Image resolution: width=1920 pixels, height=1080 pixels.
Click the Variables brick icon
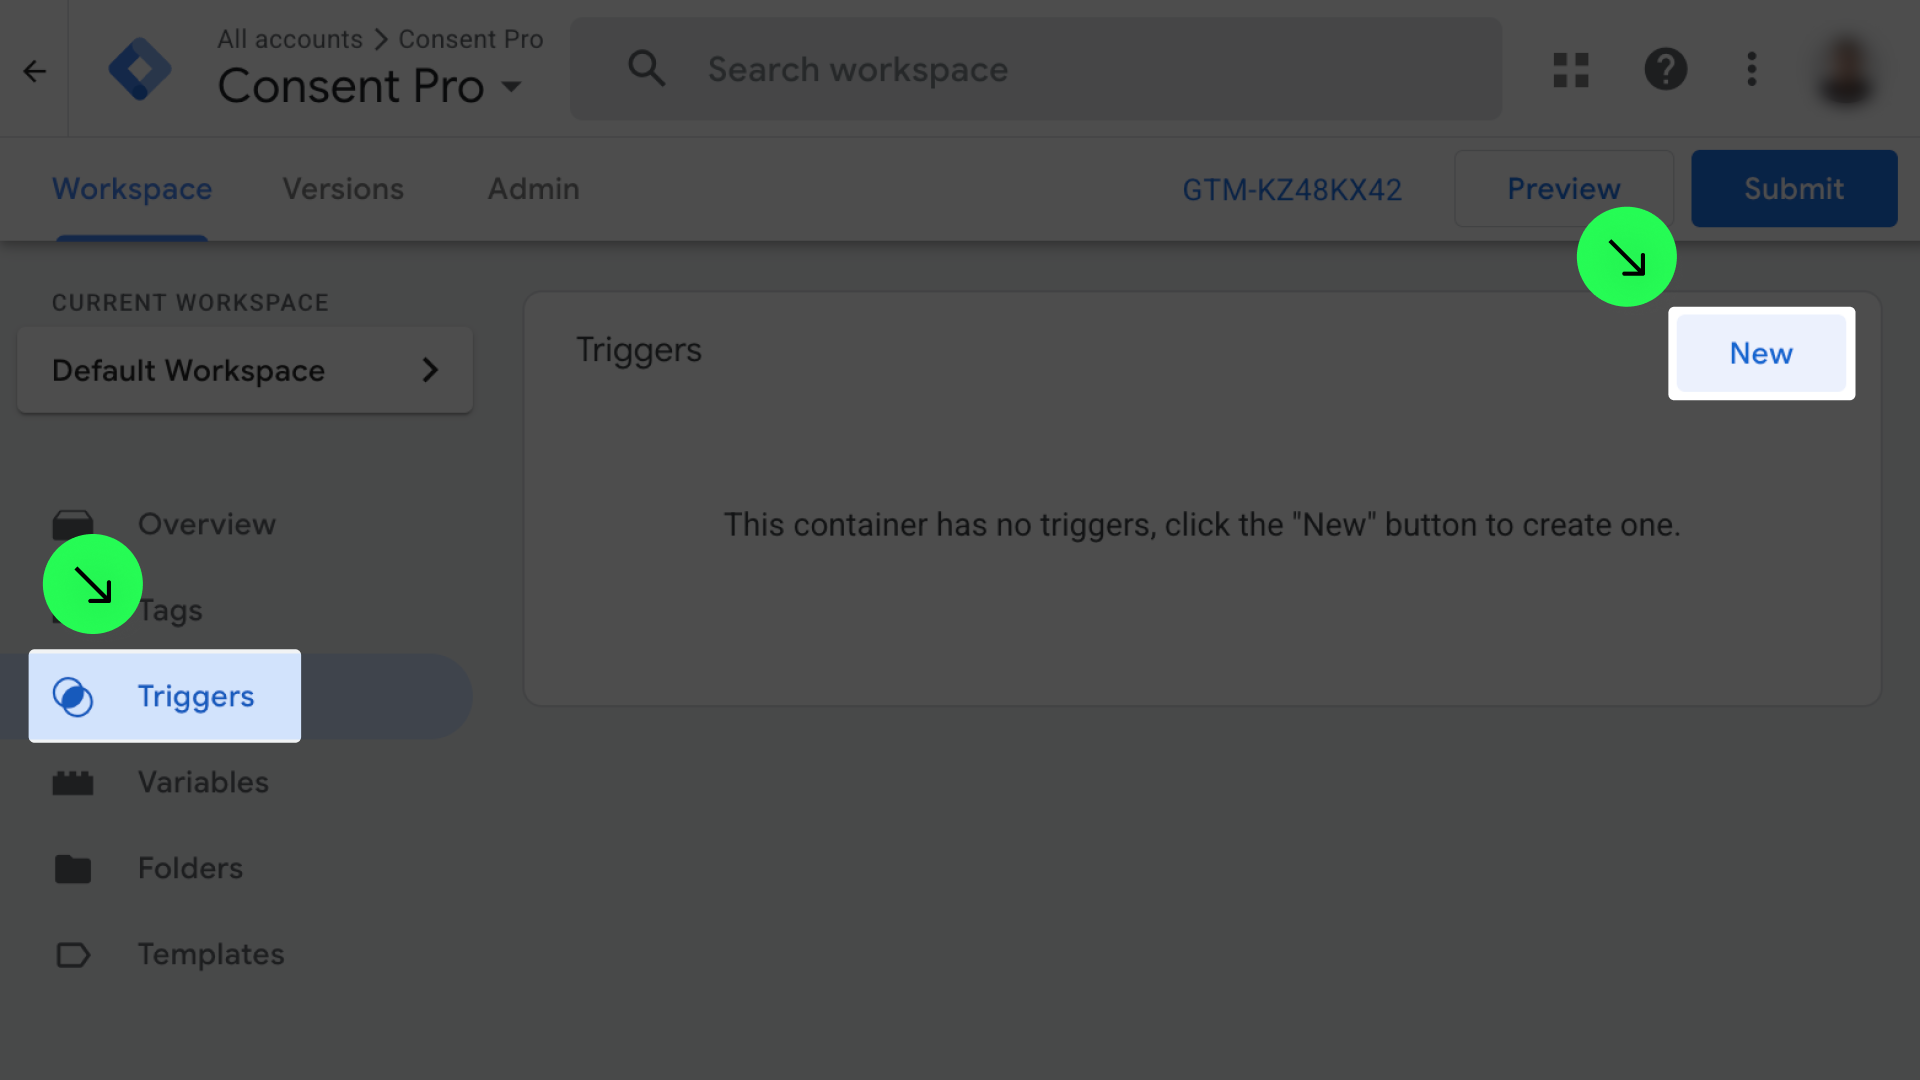pyautogui.click(x=73, y=783)
